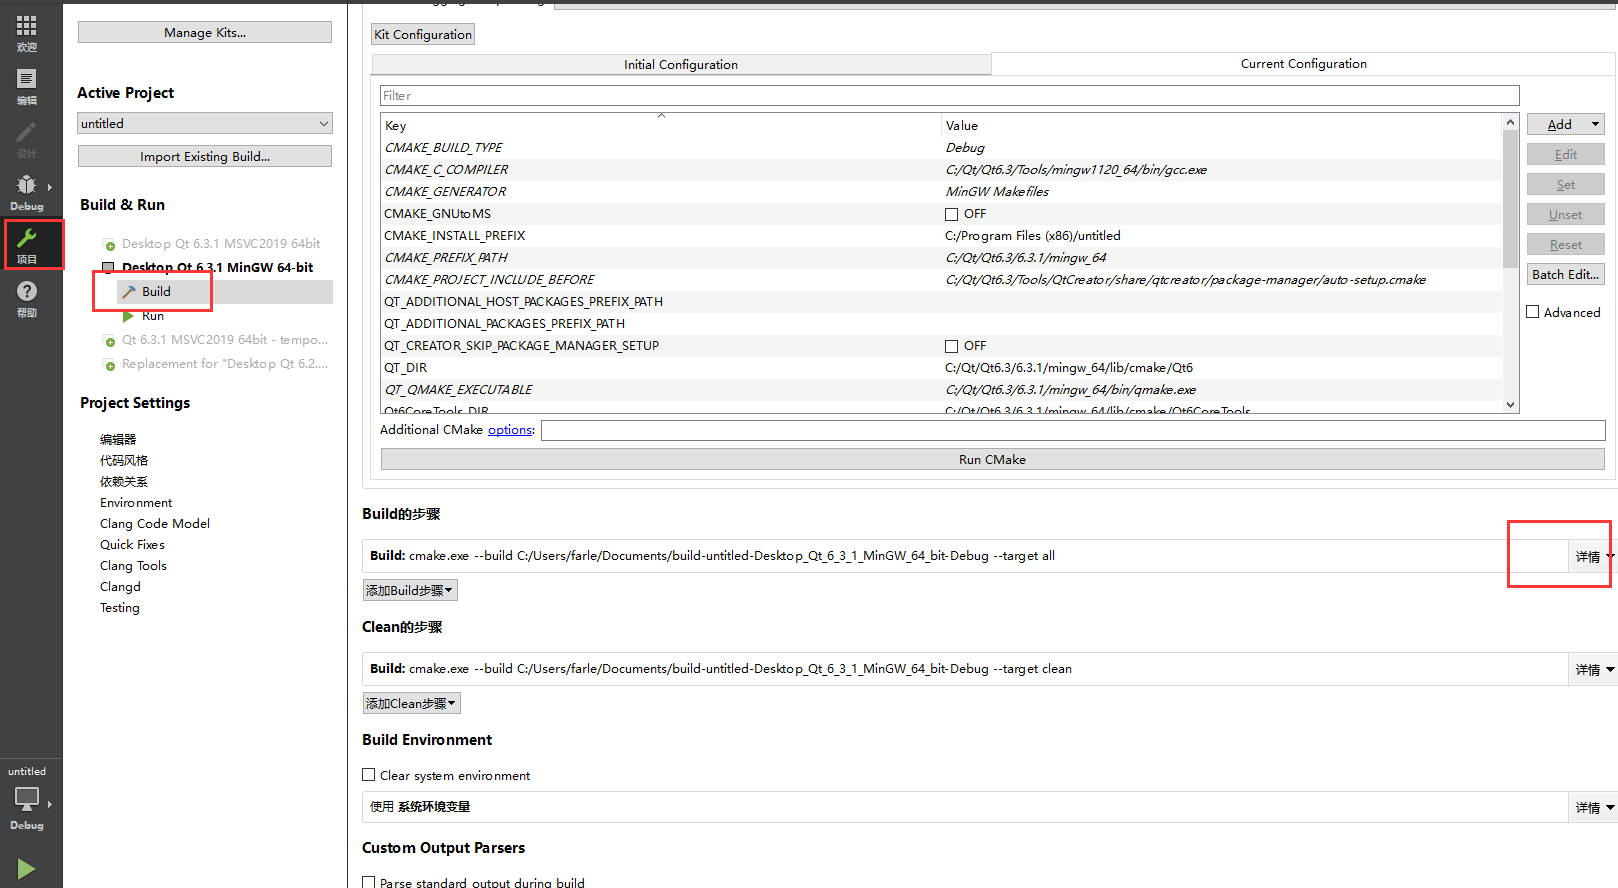Enable the Advanced checkbox
Viewport: 1618px width, 888px height.
1532,312
